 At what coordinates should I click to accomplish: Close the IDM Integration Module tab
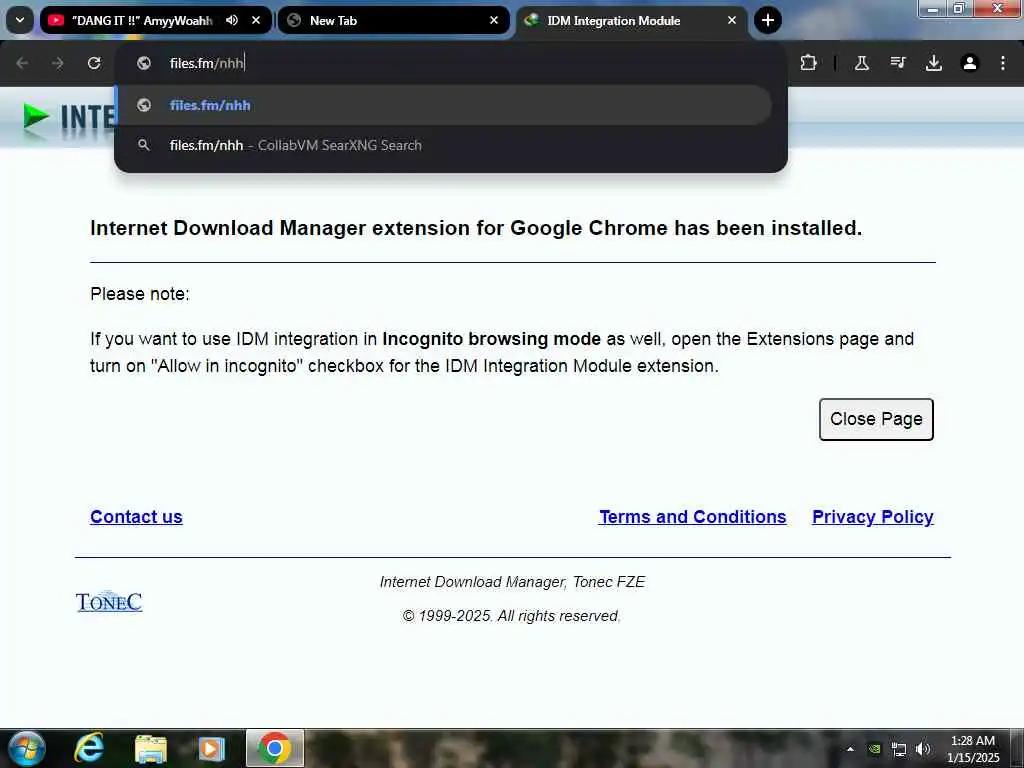(x=731, y=20)
